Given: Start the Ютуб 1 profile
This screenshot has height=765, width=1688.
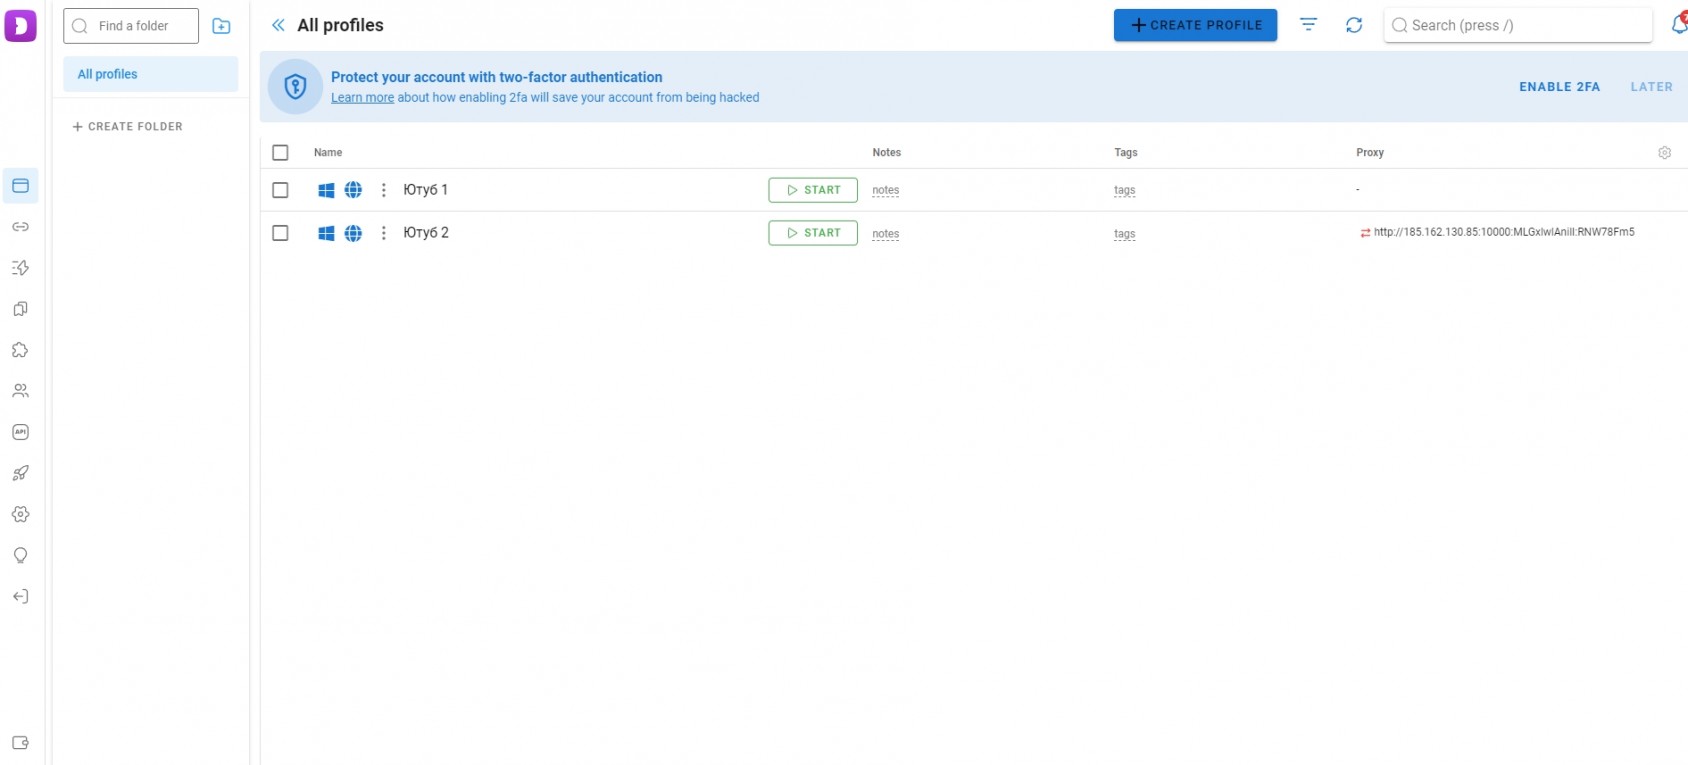Looking at the screenshot, I should click(x=813, y=190).
